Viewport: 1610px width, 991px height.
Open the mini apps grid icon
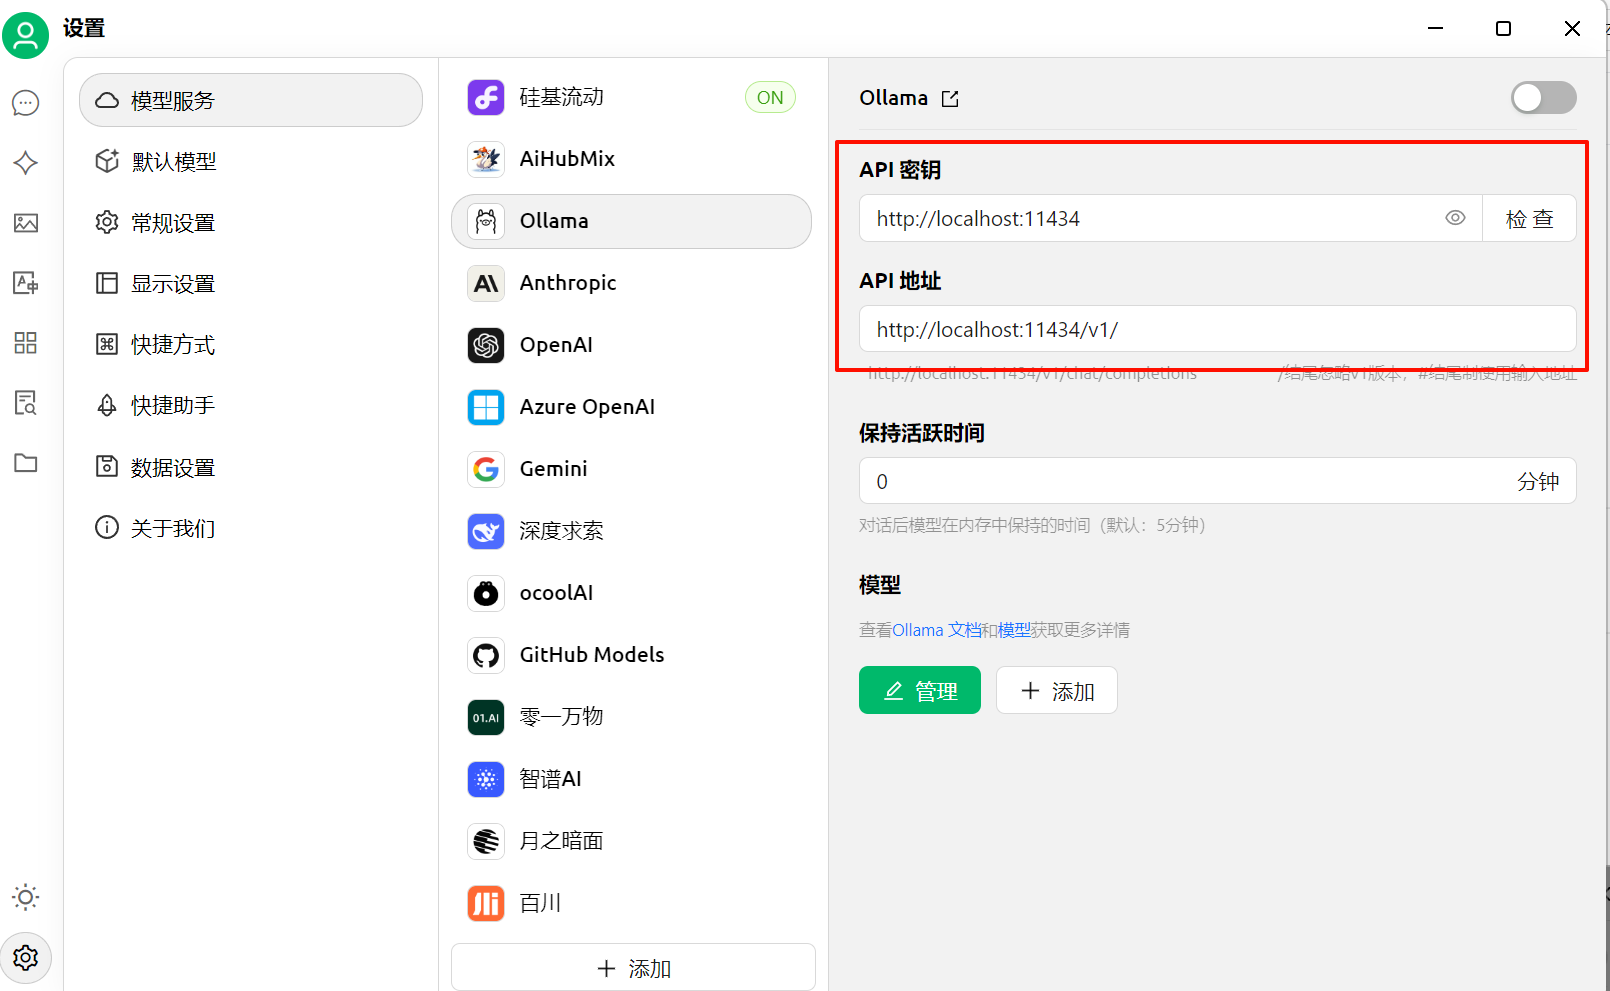click(x=26, y=343)
